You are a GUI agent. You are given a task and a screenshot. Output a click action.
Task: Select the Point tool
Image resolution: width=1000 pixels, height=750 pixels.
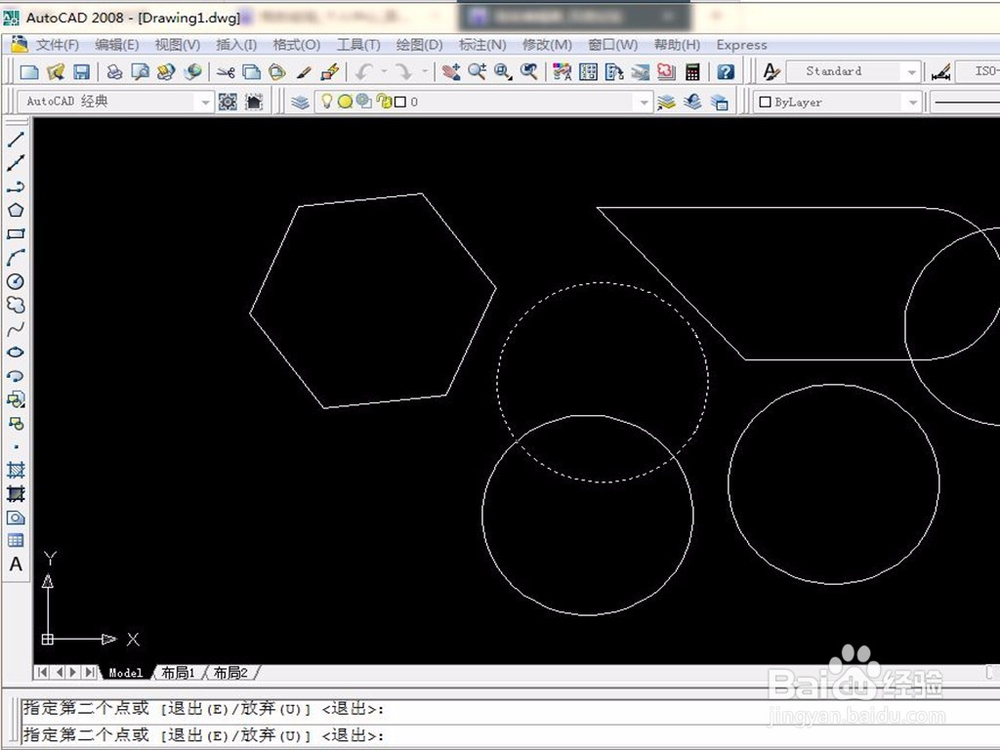pyautogui.click(x=15, y=446)
